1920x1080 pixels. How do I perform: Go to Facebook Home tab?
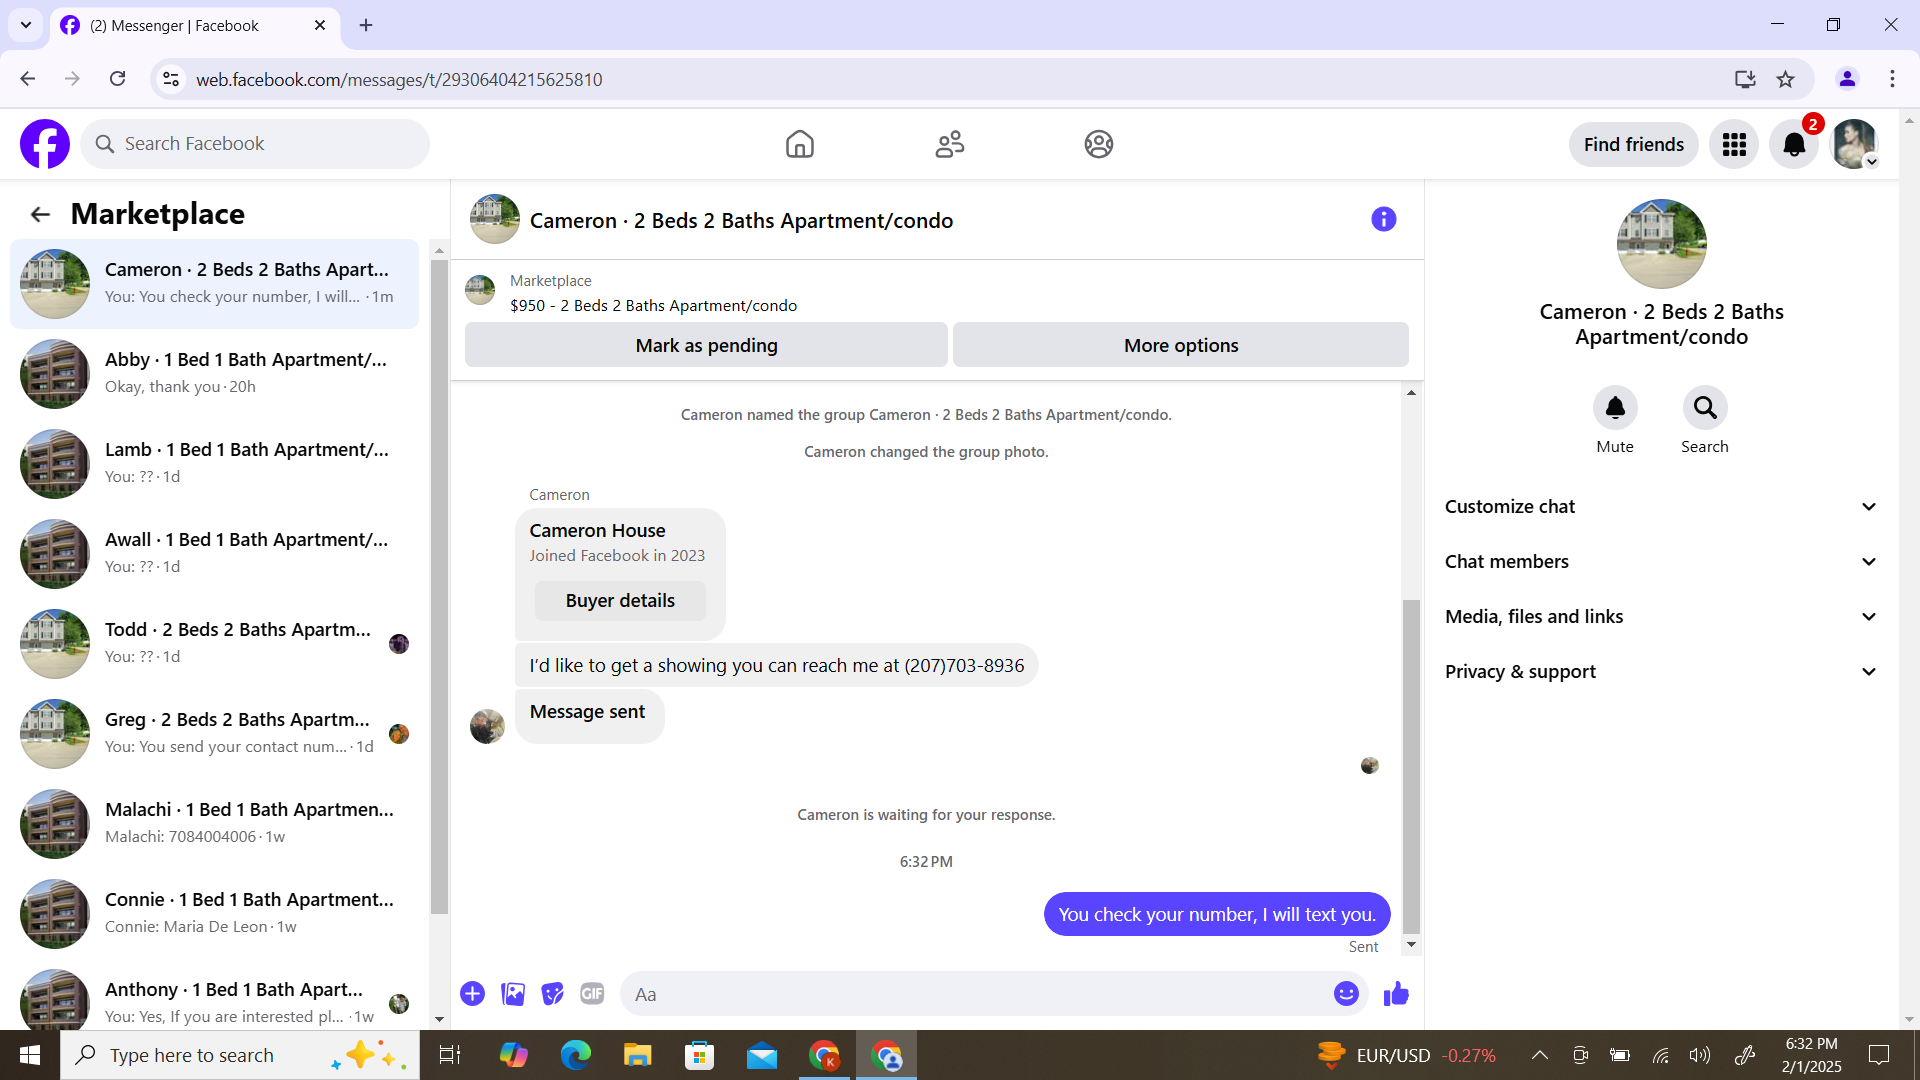[800, 145]
